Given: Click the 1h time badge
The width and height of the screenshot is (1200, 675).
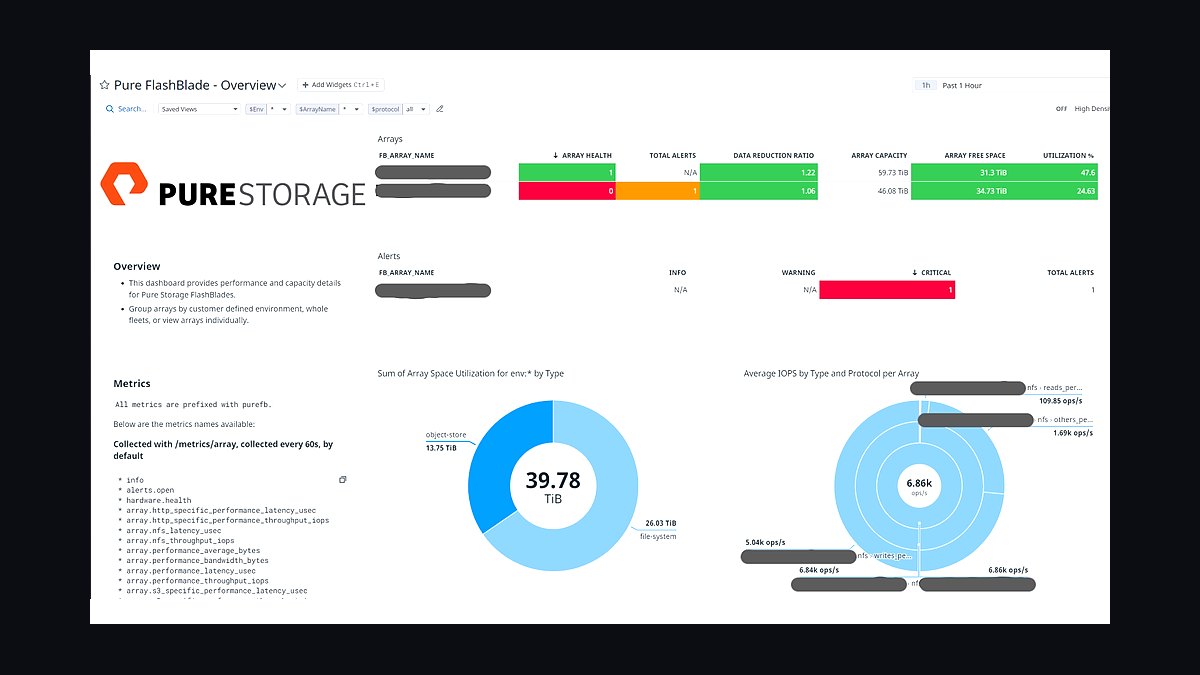Looking at the screenshot, I should 926,86.
